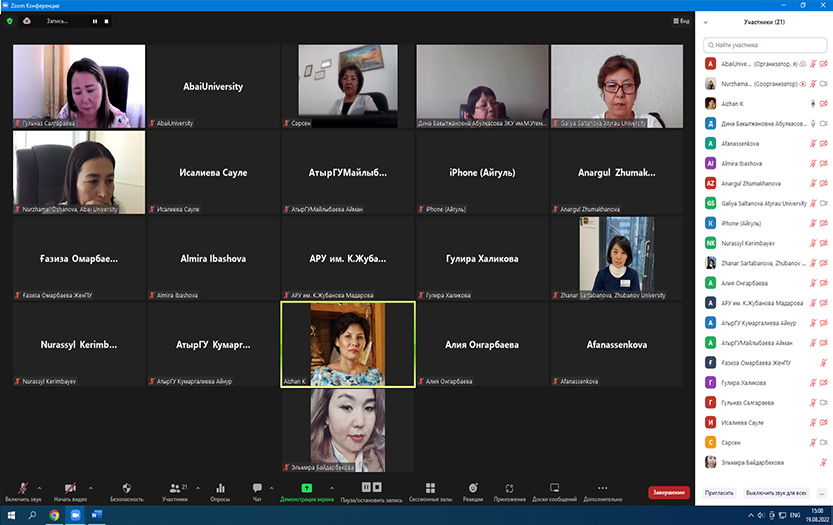The image size is (833, 525).
Task: Click the green encryption shield icon
Action: [x=10, y=20]
